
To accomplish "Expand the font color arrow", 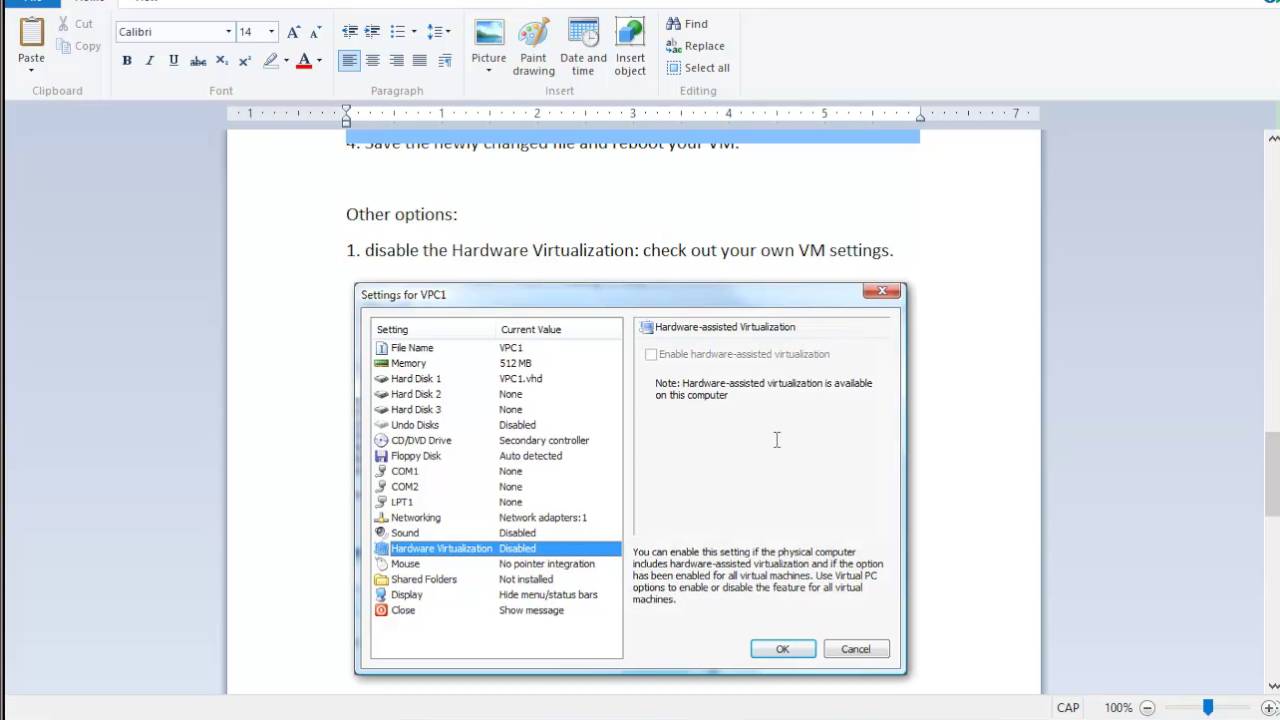I will [319, 61].
